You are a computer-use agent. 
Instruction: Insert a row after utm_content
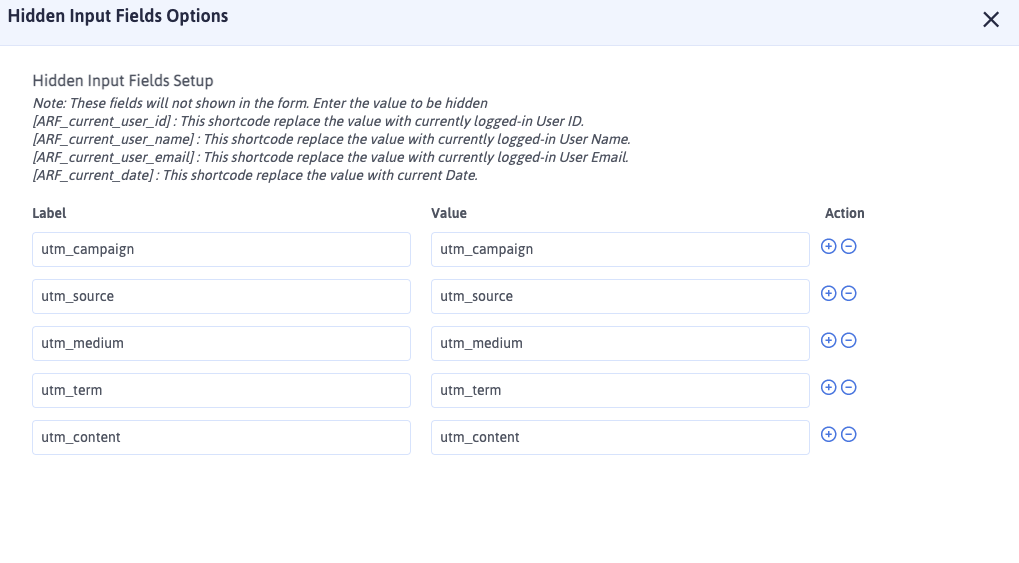coord(828,434)
